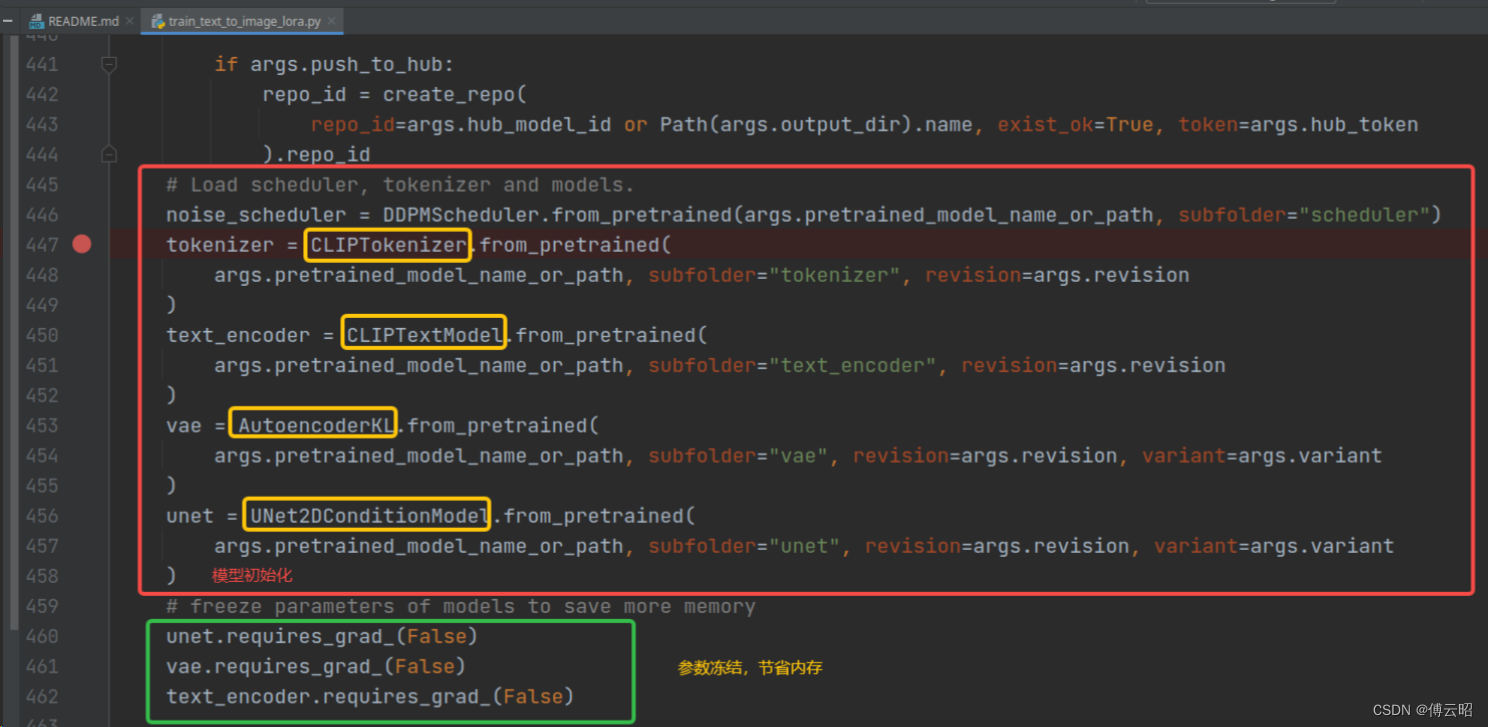Click the Python file icon on the active tab

(157, 20)
